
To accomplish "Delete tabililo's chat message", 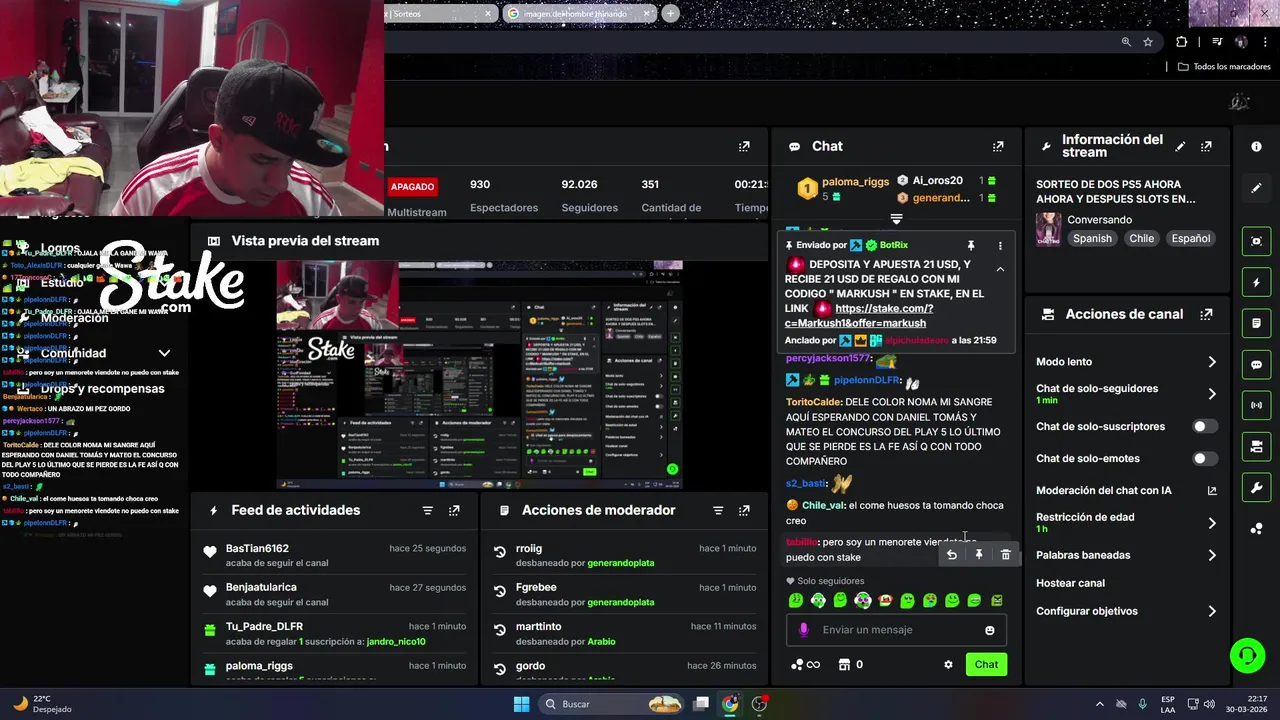I will [1006, 555].
